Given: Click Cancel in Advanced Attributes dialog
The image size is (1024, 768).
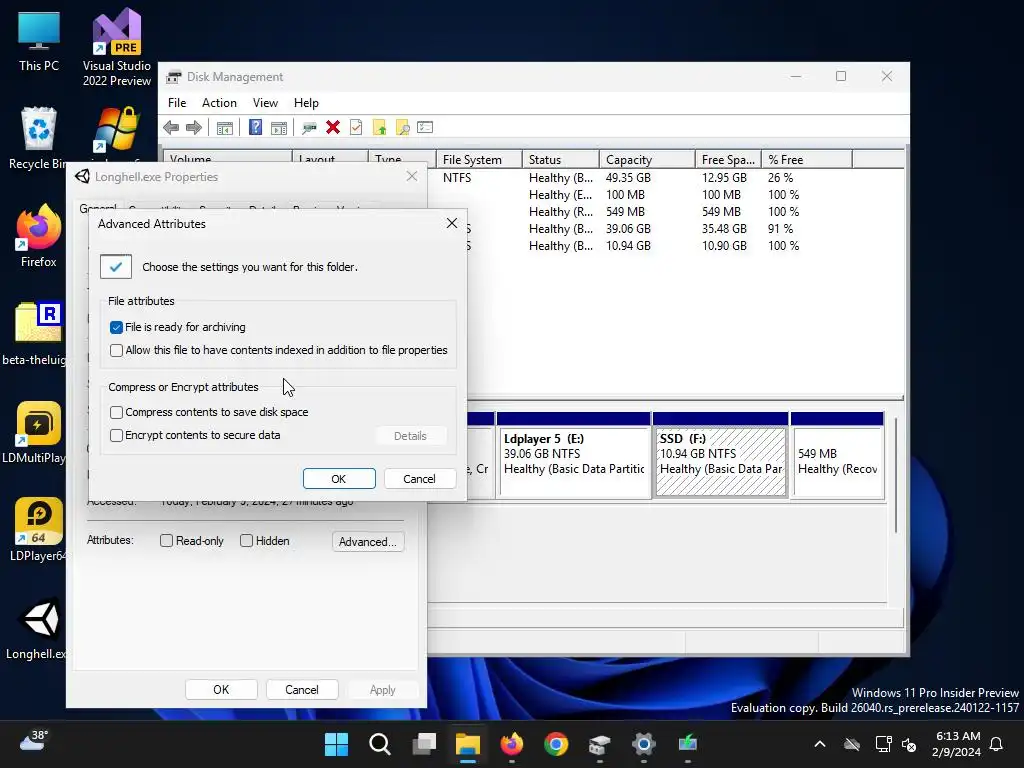Looking at the screenshot, I should pyautogui.click(x=419, y=479).
